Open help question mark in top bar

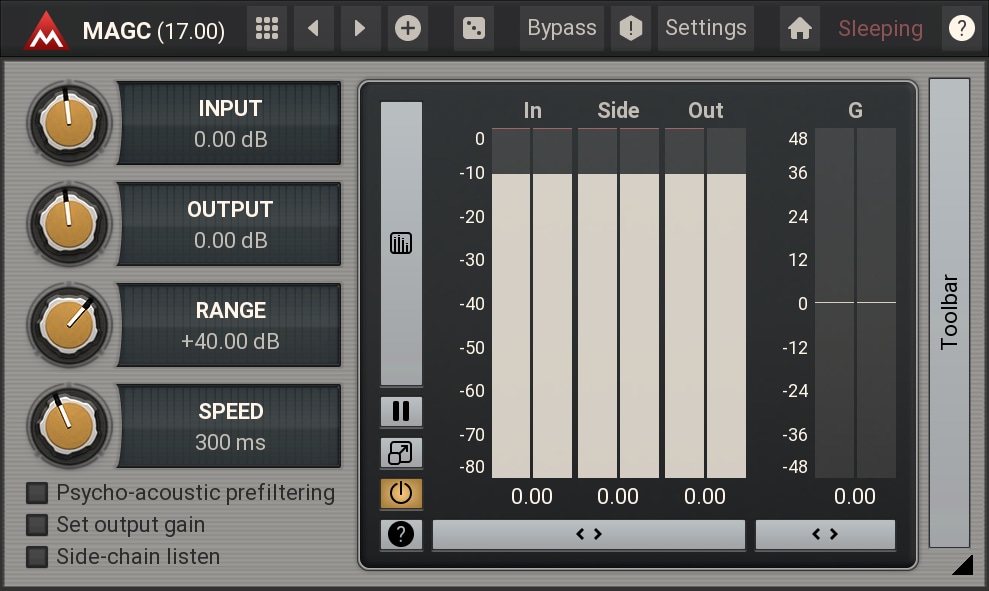(x=961, y=28)
